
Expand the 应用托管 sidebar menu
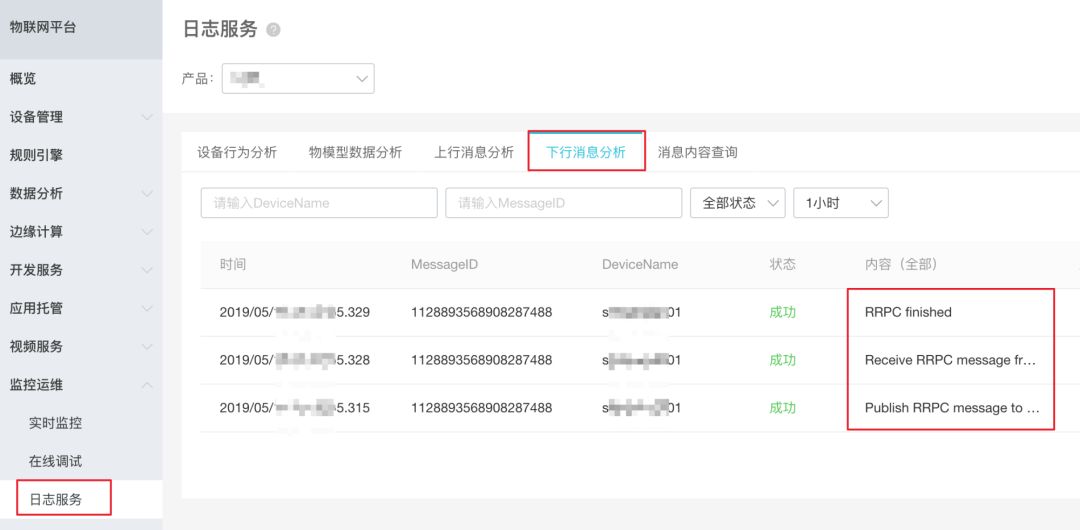81,308
